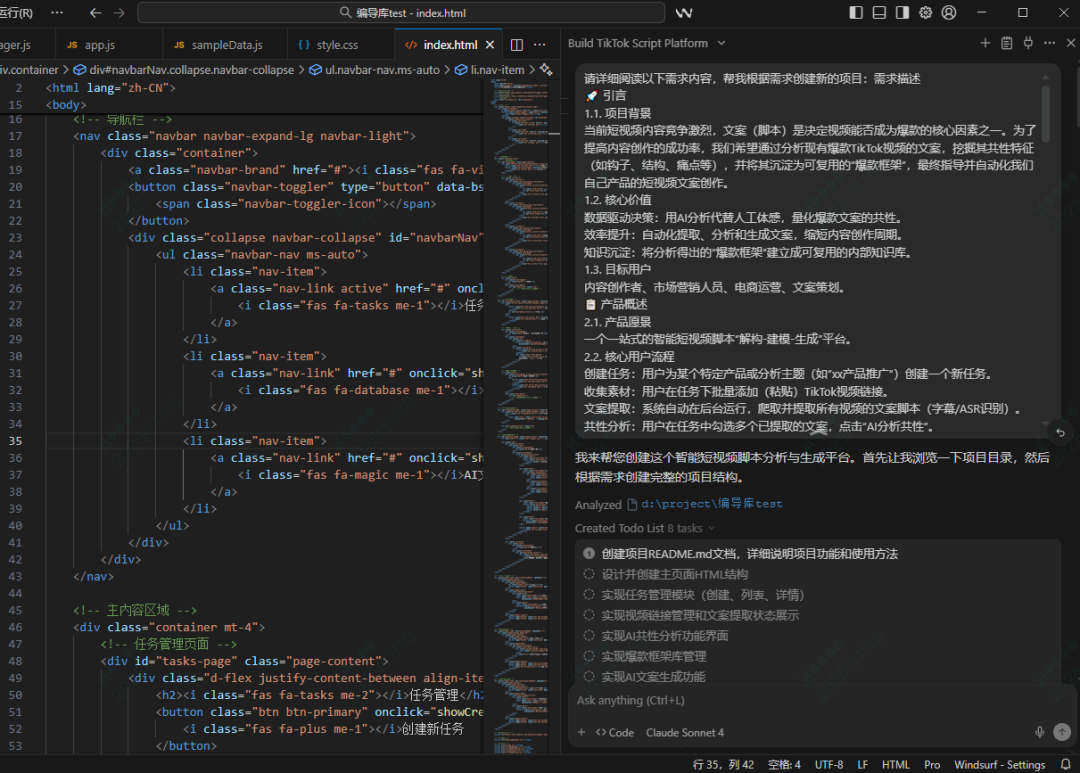Start a new Cascade conversation
1080x773 pixels.
click(985, 43)
